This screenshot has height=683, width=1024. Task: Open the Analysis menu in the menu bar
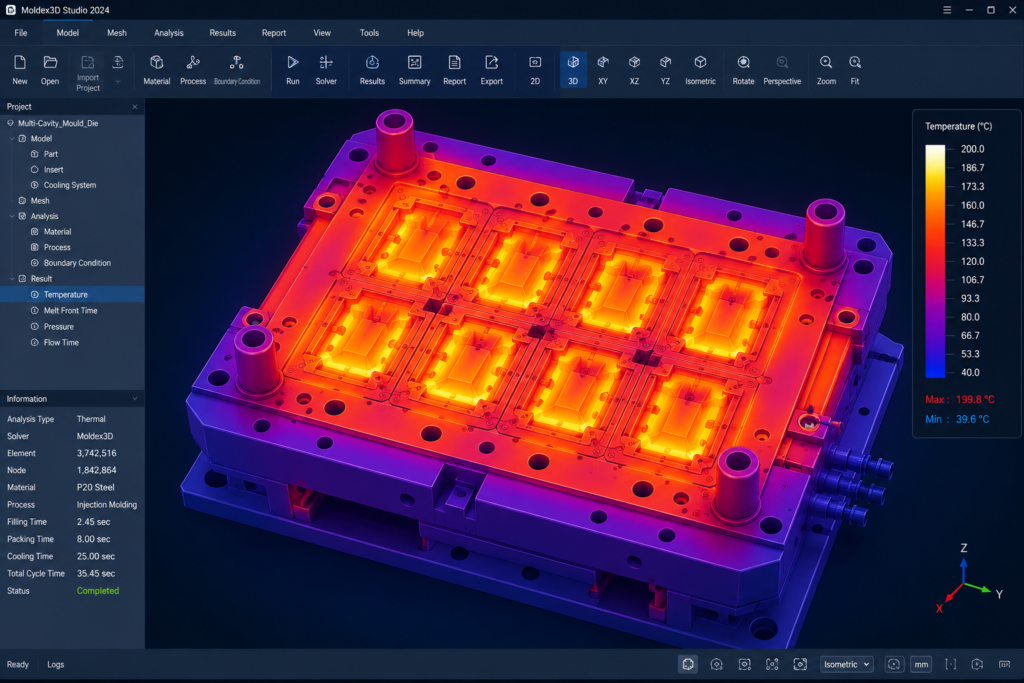[x=168, y=33]
